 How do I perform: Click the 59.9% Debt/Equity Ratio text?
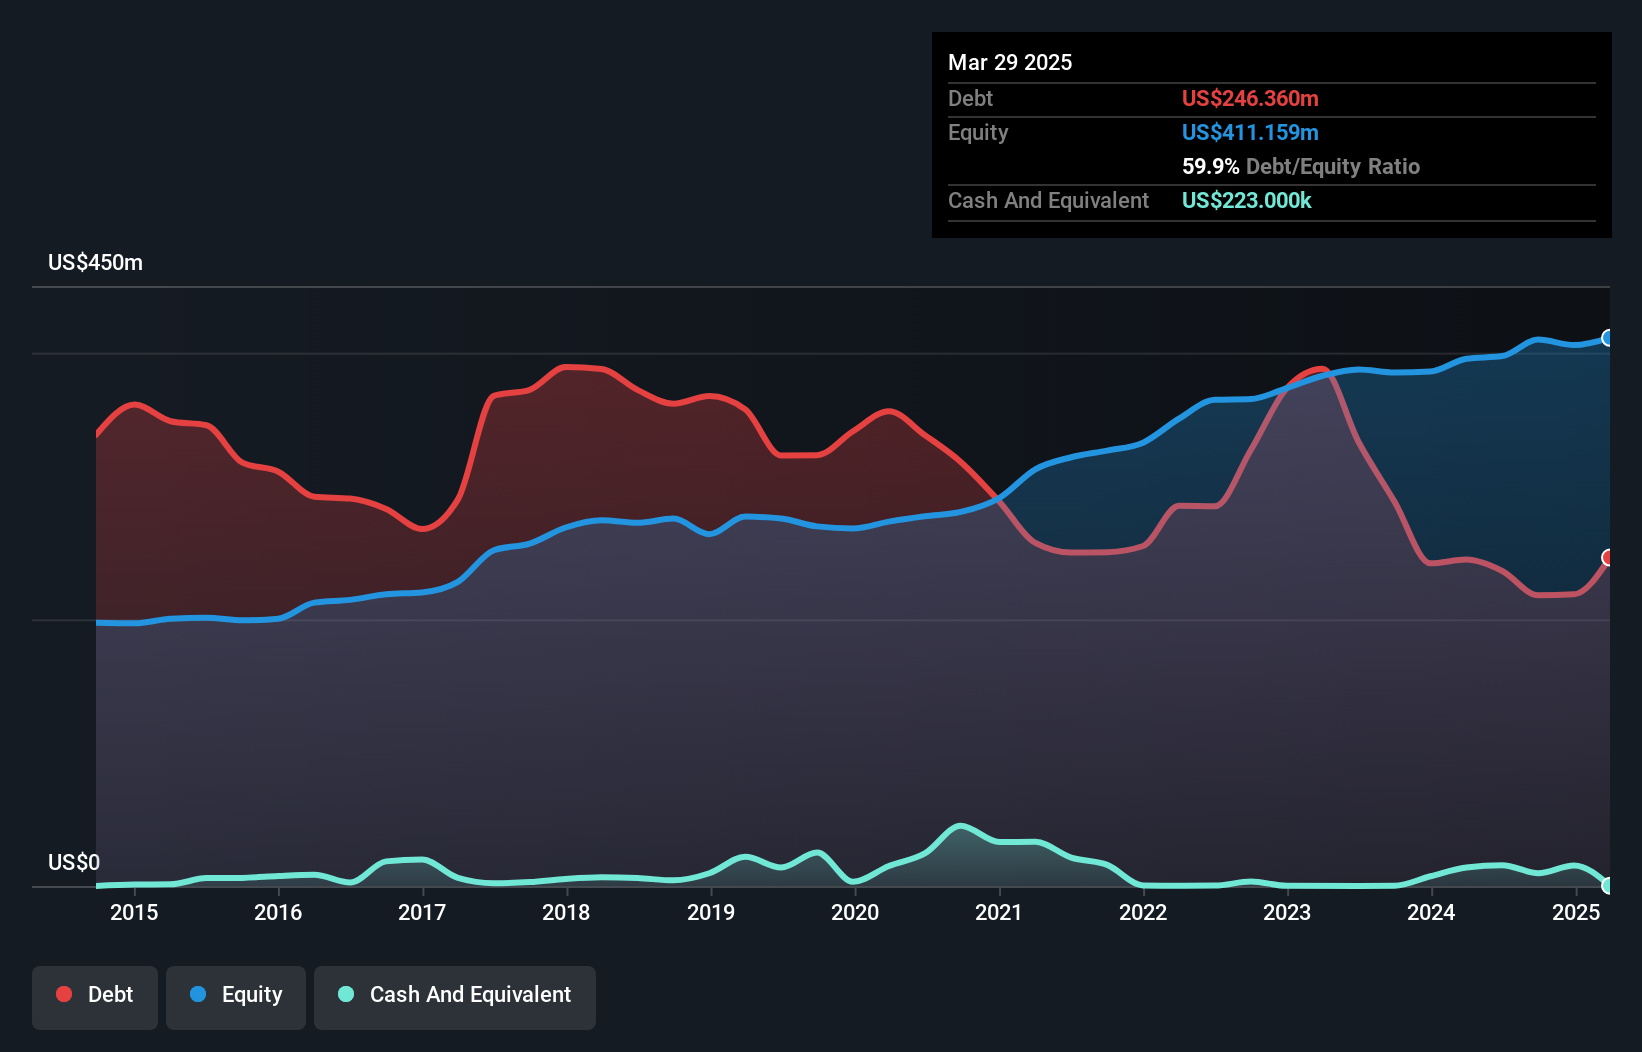coord(1301,166)
